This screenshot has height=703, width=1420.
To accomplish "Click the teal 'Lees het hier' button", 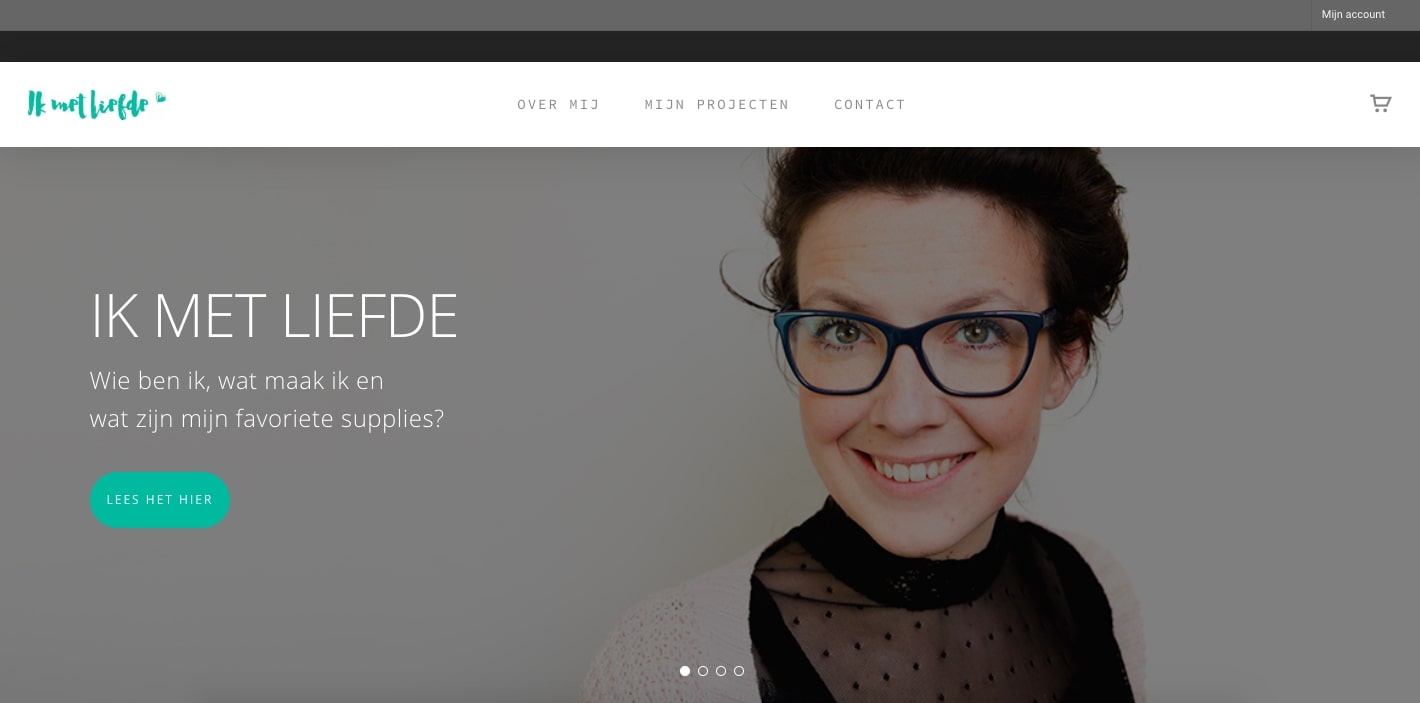I will tap(160, 499).
